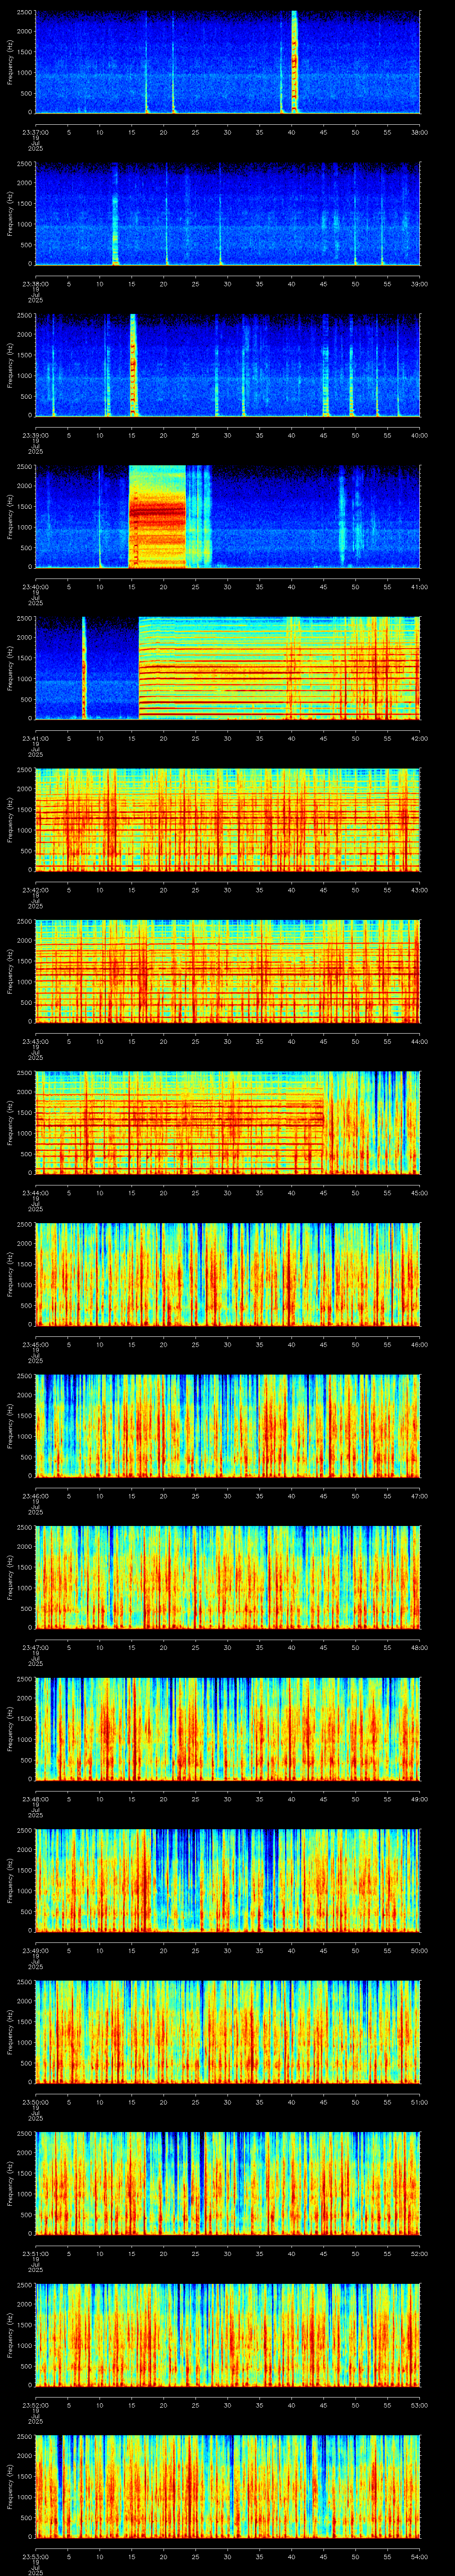This screenshot has width=455, height=2576.
Task: Click the spectrogram panel starting at 23:45:00
Action: tap(228, 1275)
